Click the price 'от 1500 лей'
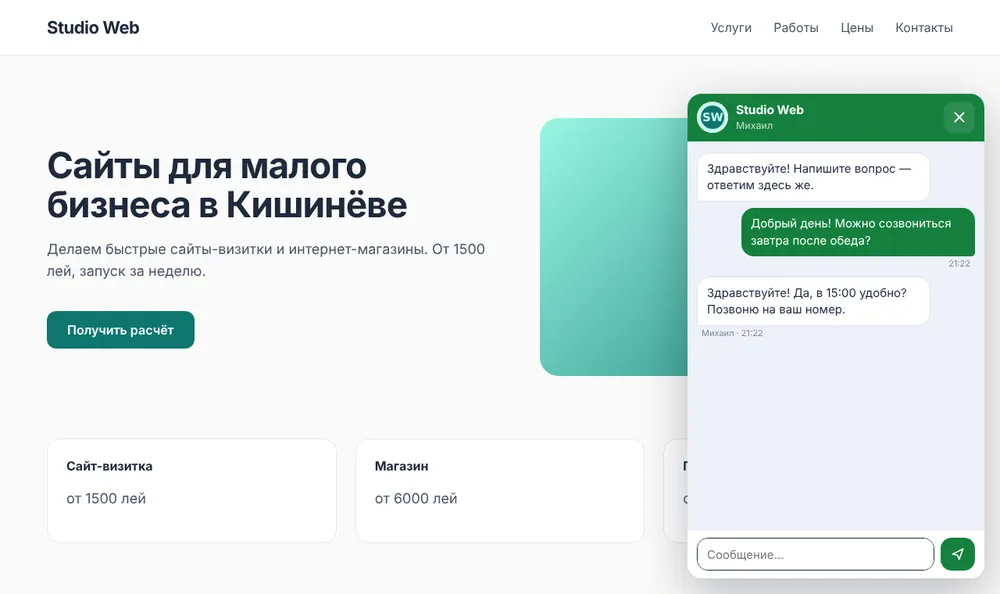 [106, 498]
